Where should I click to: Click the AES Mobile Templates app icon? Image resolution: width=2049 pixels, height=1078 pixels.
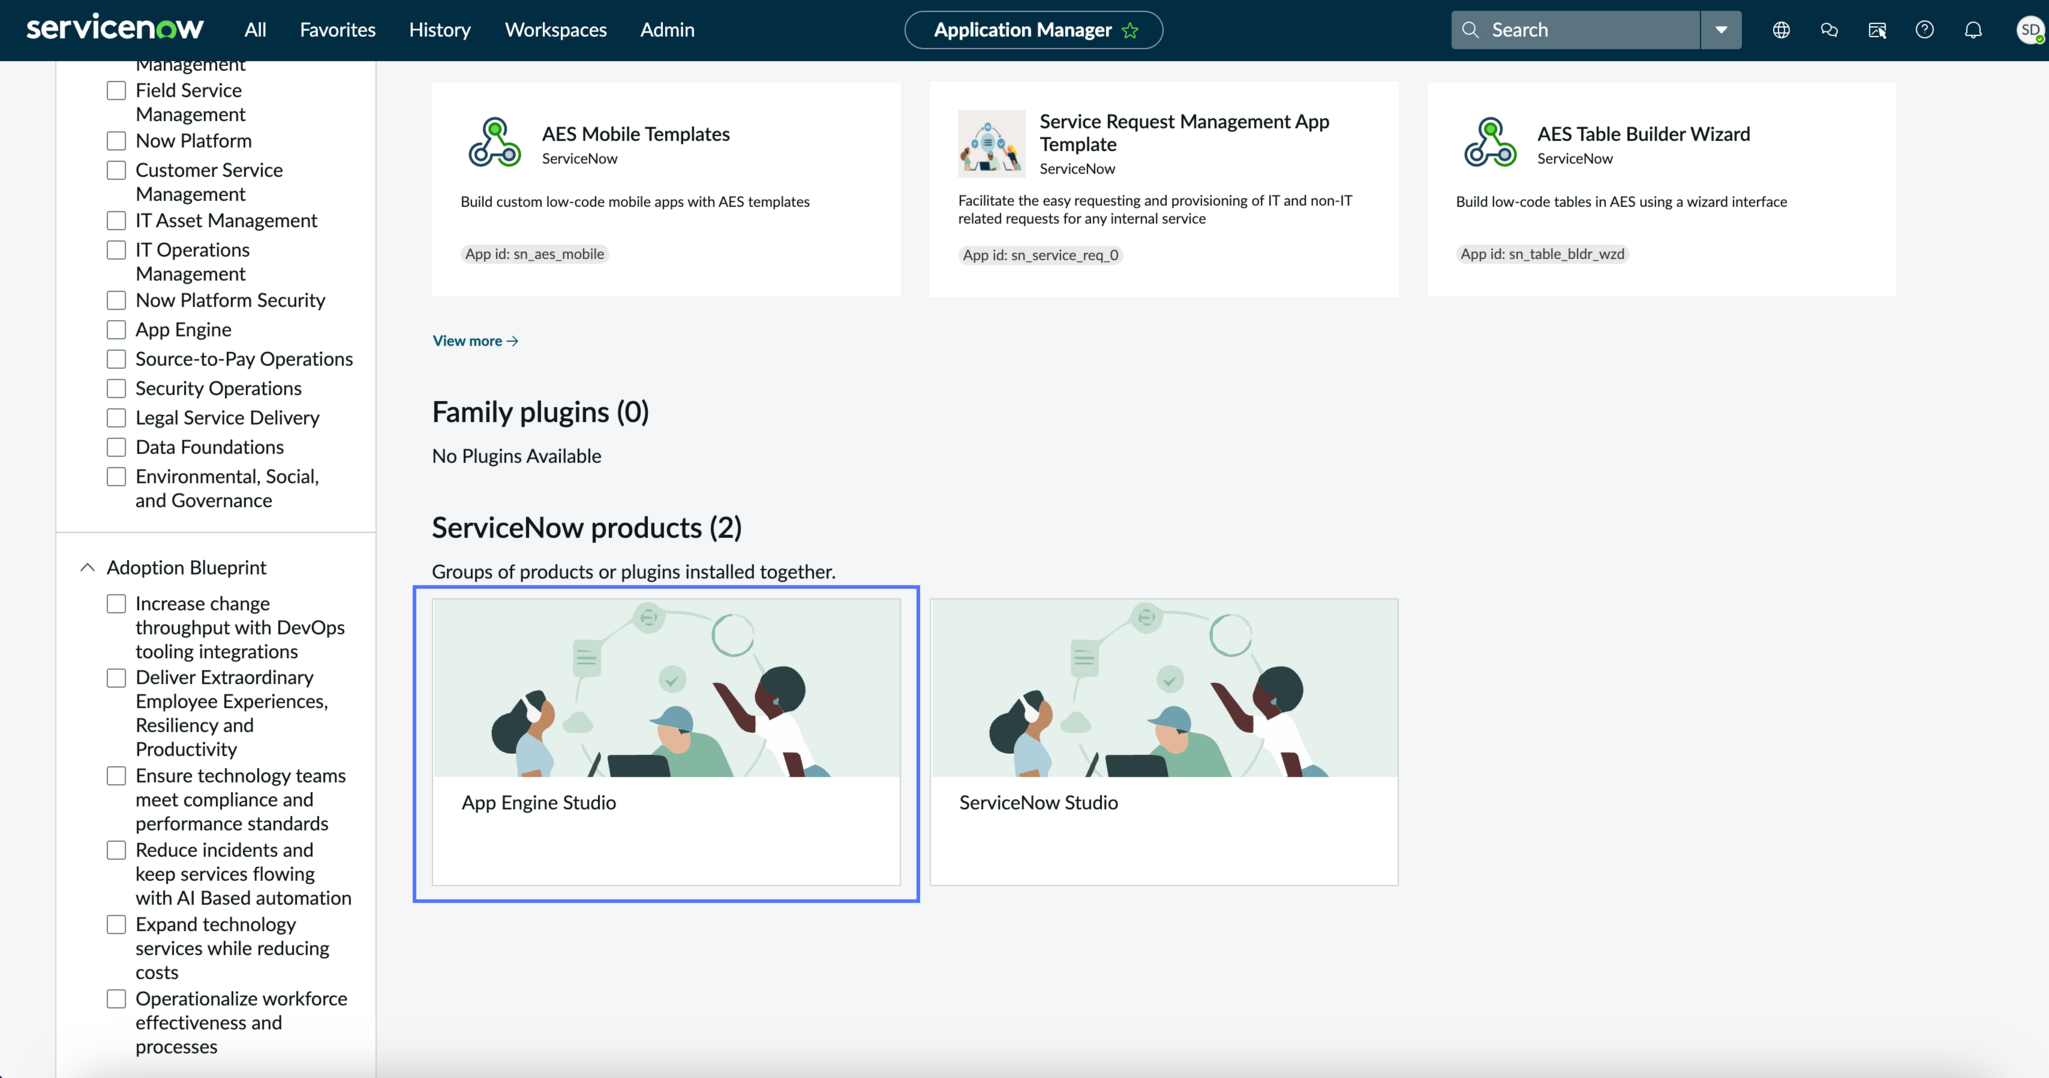[494, 142]
